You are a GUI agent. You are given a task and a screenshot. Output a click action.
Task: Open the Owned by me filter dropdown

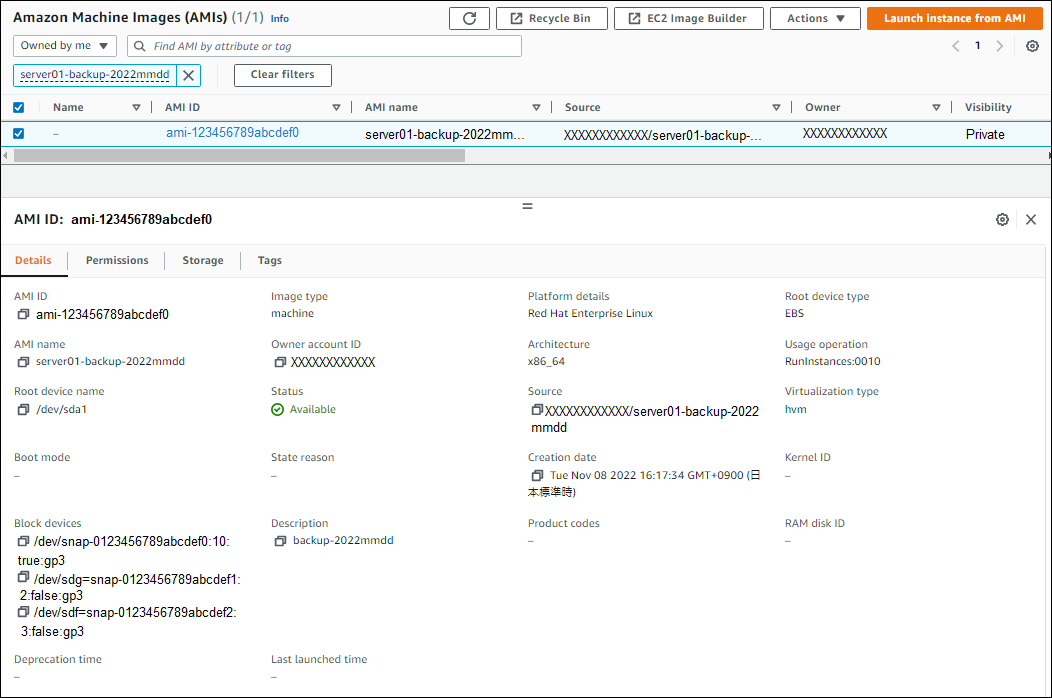(65, 46)
